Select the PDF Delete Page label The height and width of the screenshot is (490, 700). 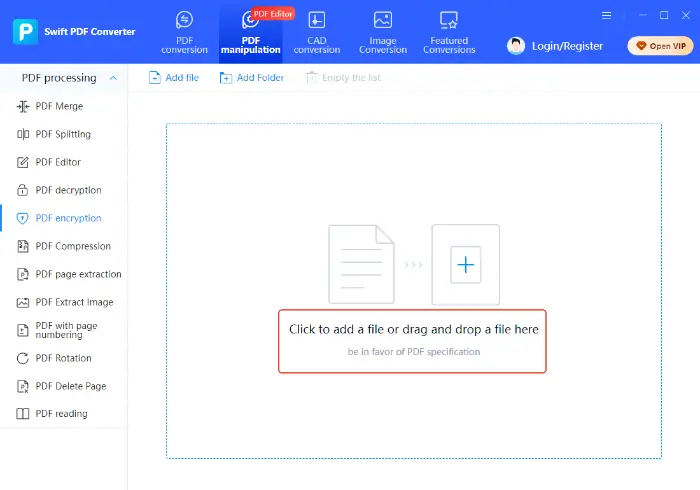[71, 386]
